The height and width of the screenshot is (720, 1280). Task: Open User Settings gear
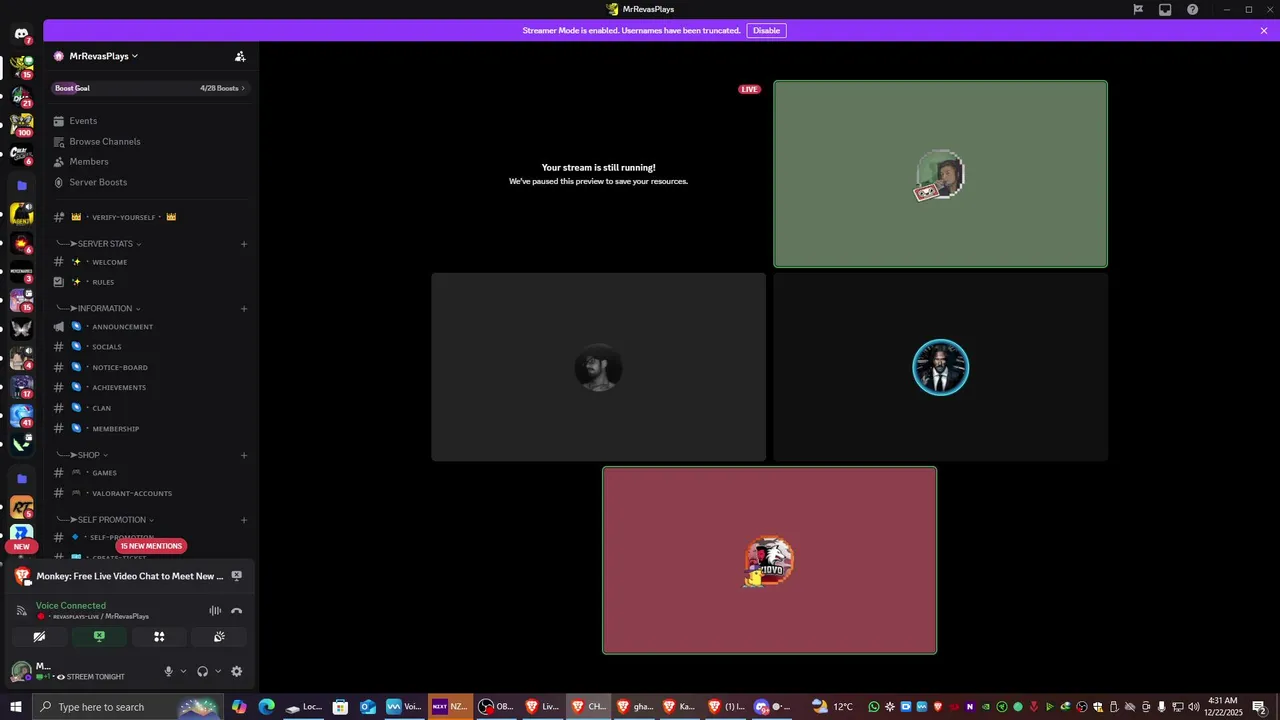tap(237, 672)
